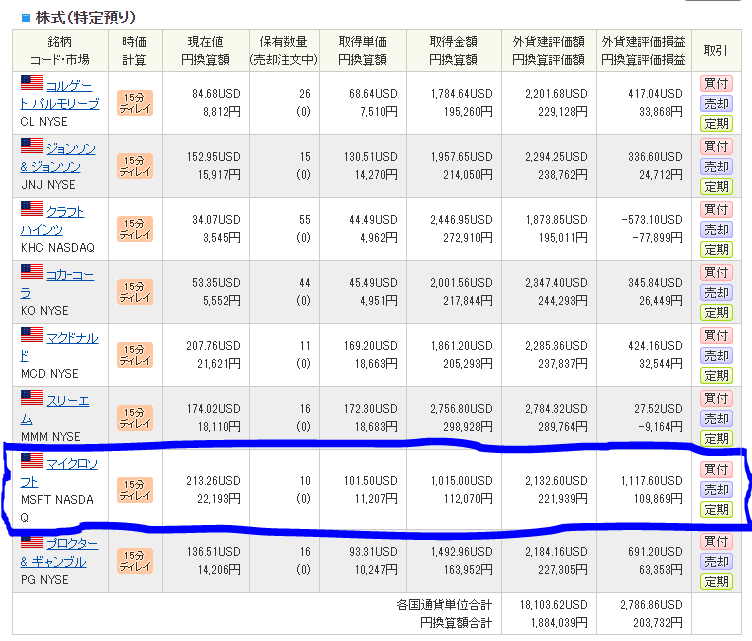Screen dimensions: 752x641
Task: Click the US flag icon beside コカ・コーラ
Action: (x=32, y=272)
